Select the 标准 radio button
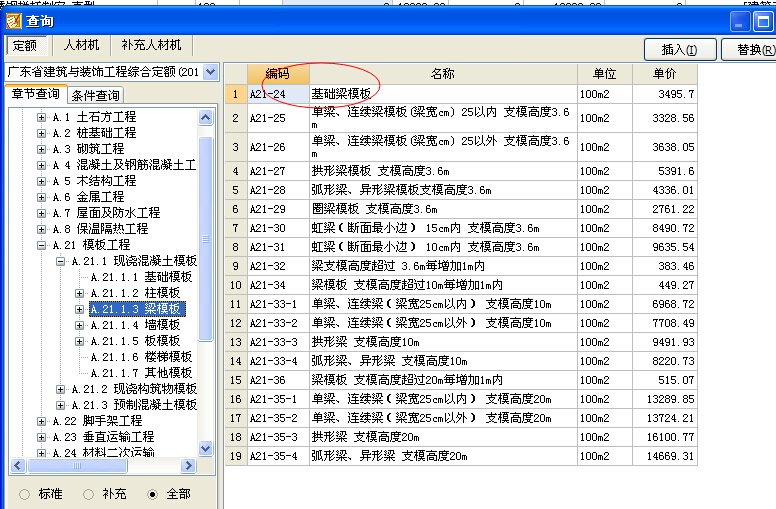This screenshot has height=509, width=776. click(x=24, y=494)
